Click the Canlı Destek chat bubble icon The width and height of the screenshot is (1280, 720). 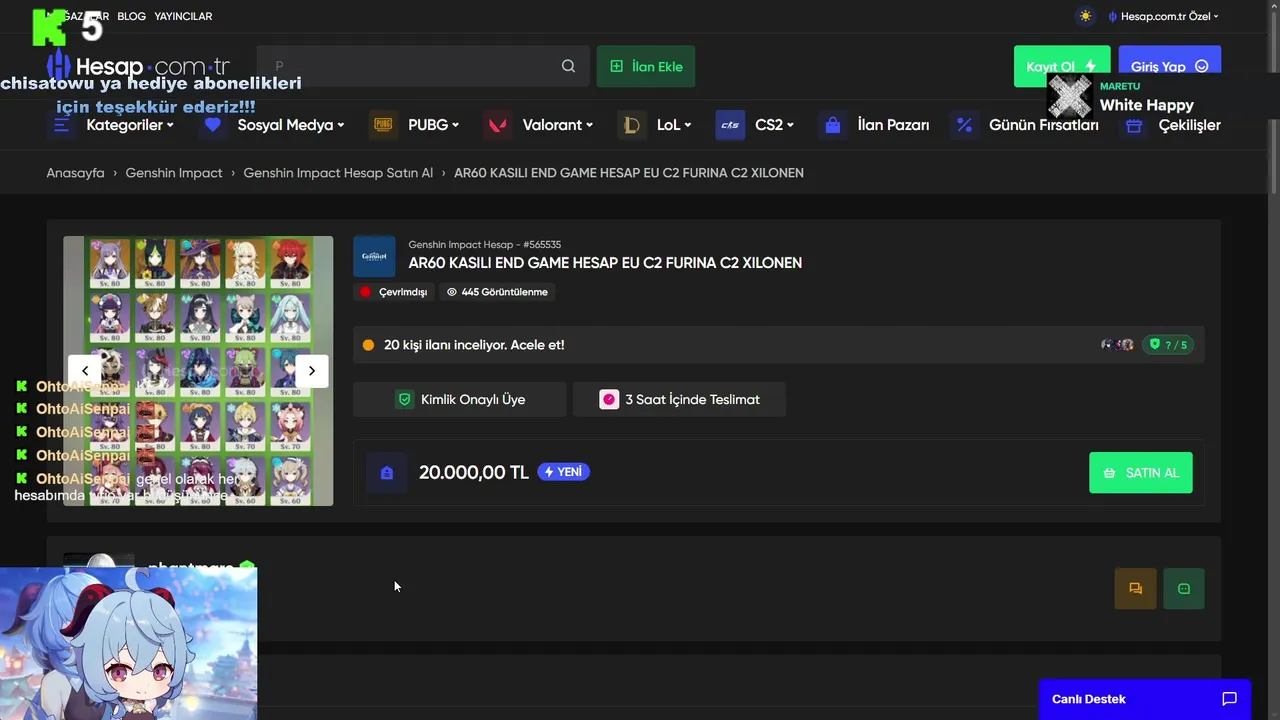1230,699
